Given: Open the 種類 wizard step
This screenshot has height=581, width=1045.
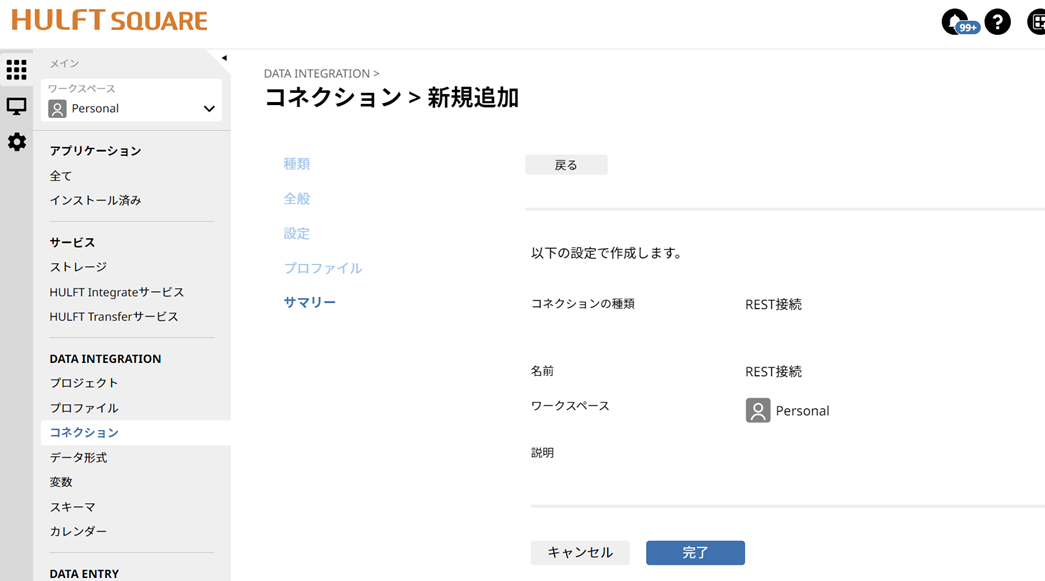Looking at the screenshot, I should point(296,163).
